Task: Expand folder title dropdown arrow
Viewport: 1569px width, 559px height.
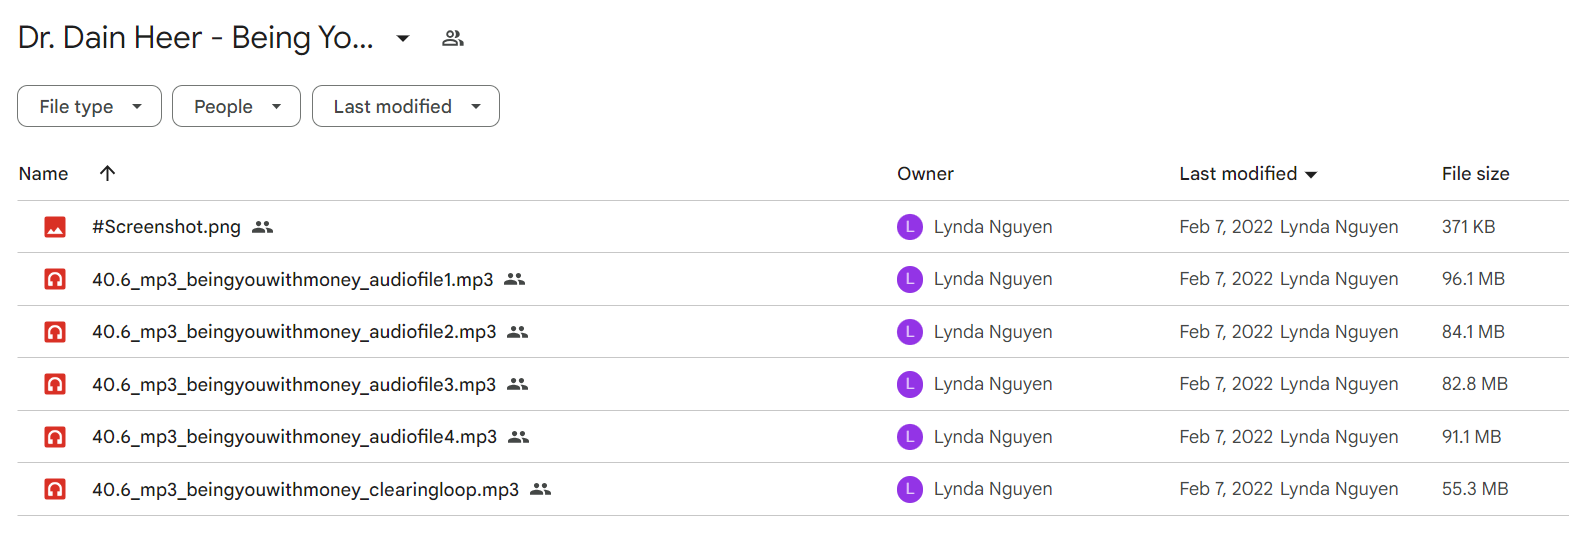Action: click(x=403, y=38)
